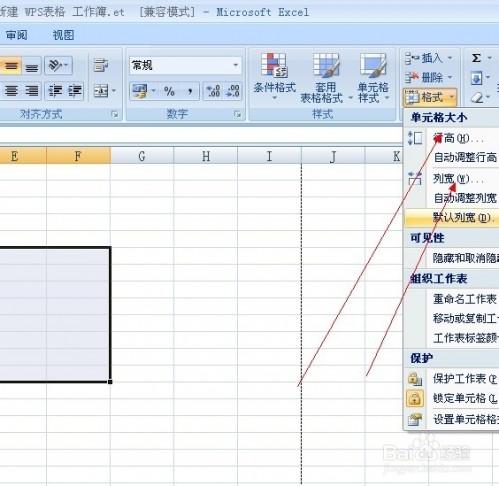Click the middle vertical align icon
Screen dimensions: 499x486
(11, 66)
